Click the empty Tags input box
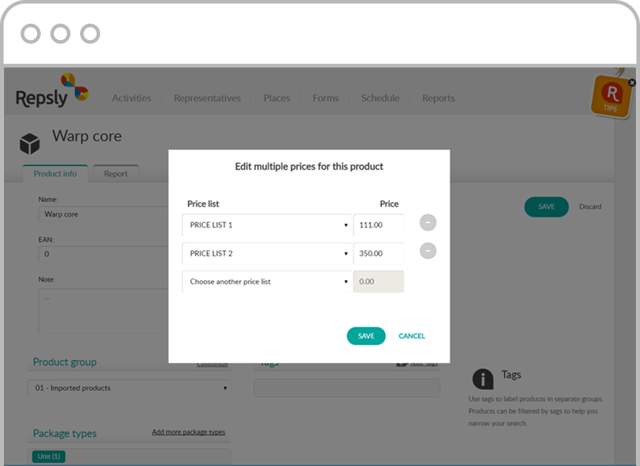This screenshot has height=466, width=640. click(x=347, y=388)
